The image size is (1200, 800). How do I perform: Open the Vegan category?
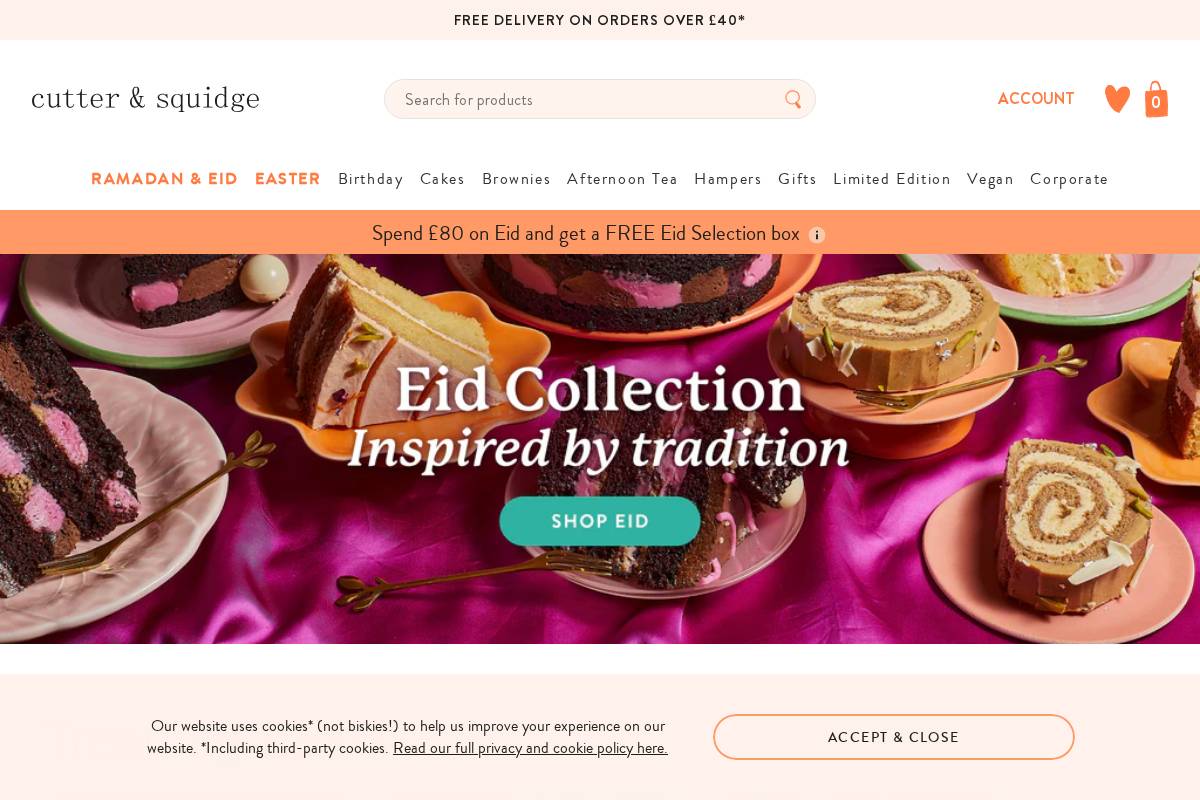[990, 179]
